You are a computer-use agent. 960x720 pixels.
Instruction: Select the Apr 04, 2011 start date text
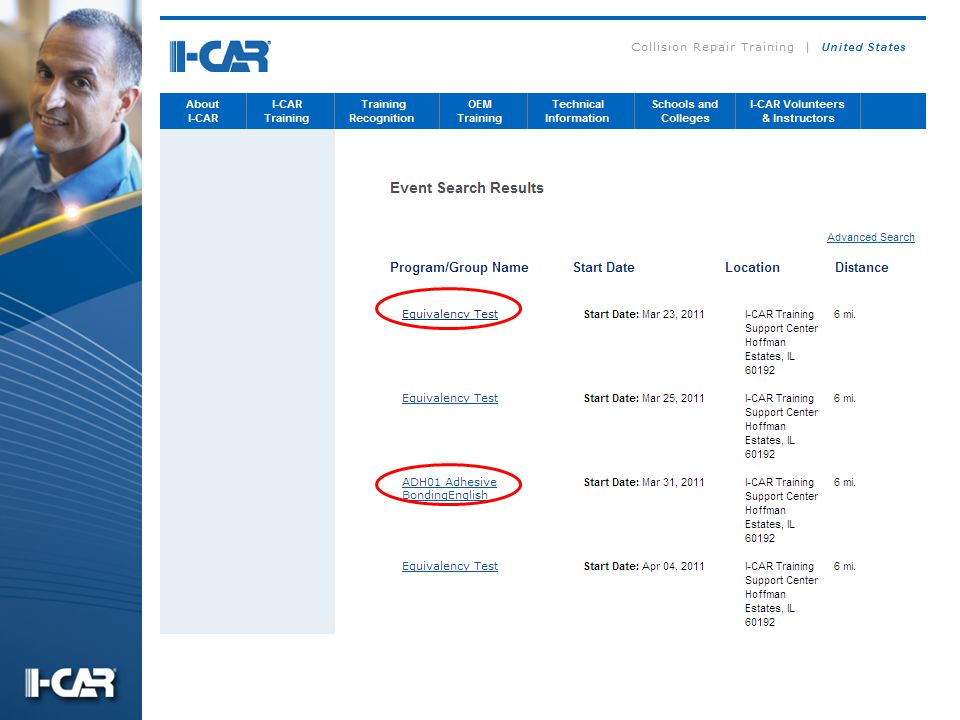(673, 566)
